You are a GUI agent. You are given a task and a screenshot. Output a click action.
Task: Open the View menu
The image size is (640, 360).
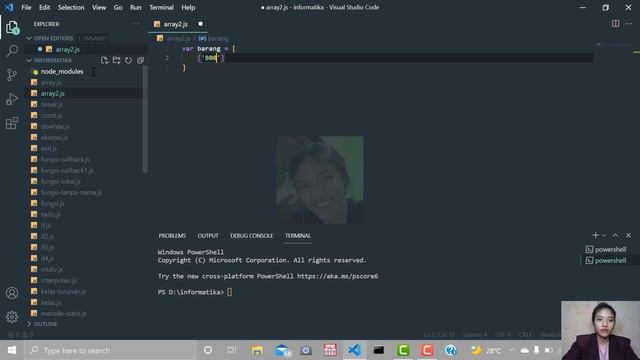[x=99, y=7]
